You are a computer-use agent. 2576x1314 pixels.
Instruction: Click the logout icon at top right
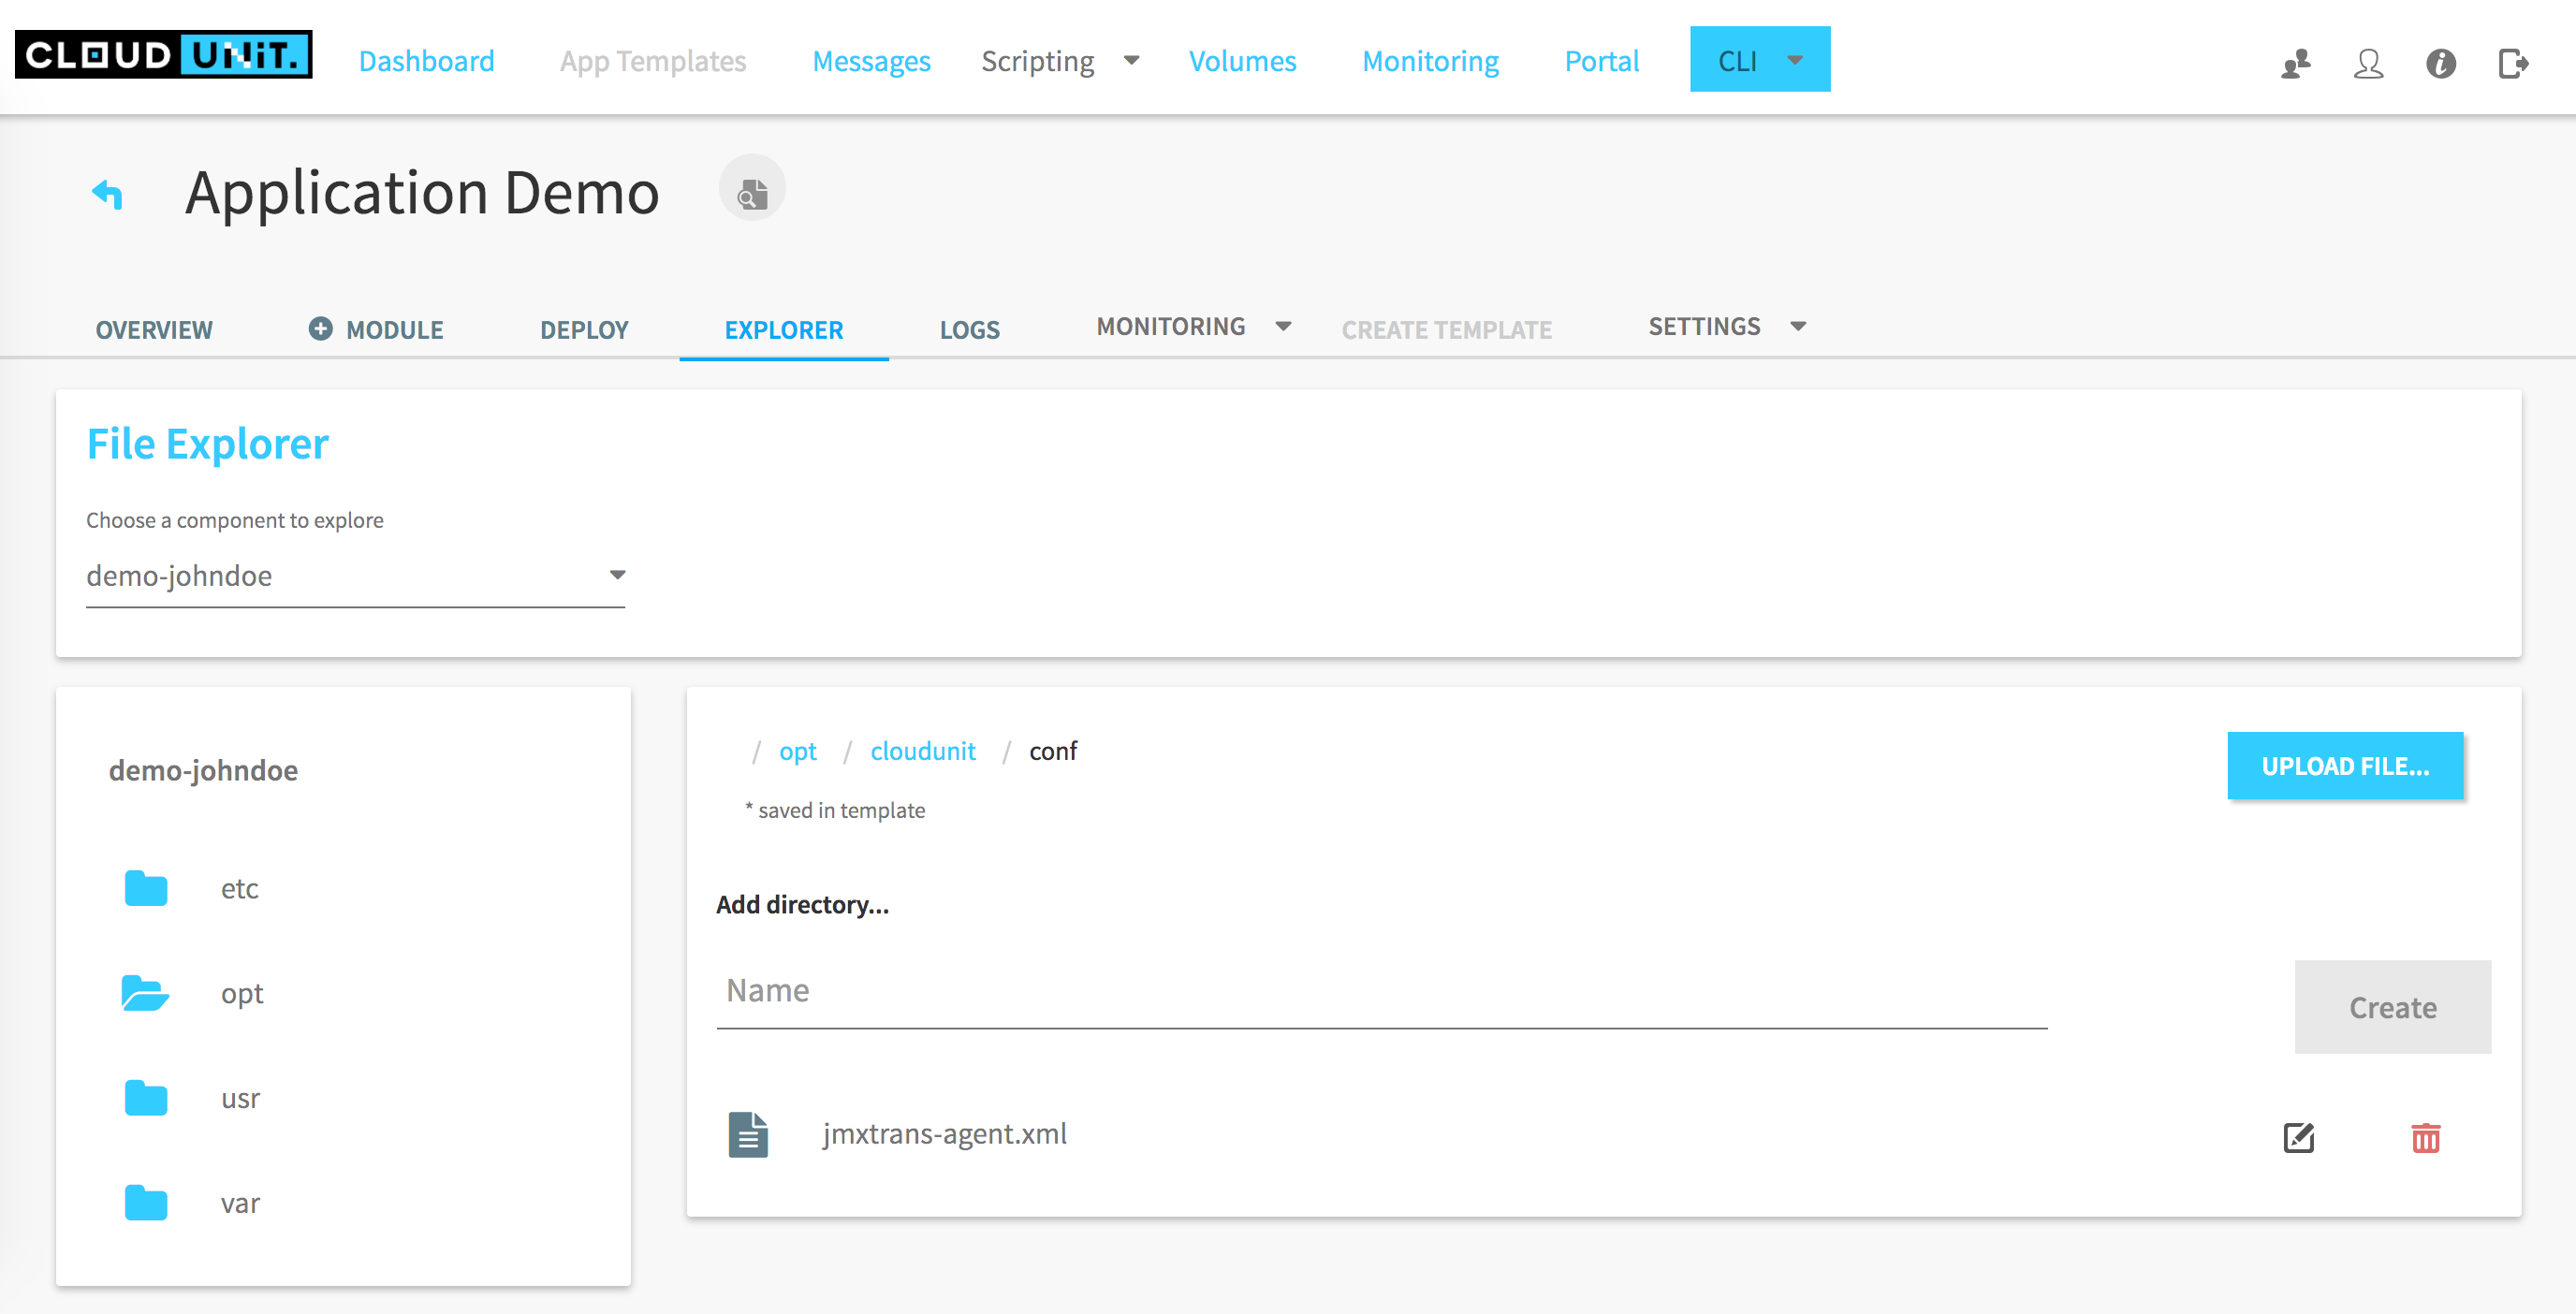[x=2512, y=63]
